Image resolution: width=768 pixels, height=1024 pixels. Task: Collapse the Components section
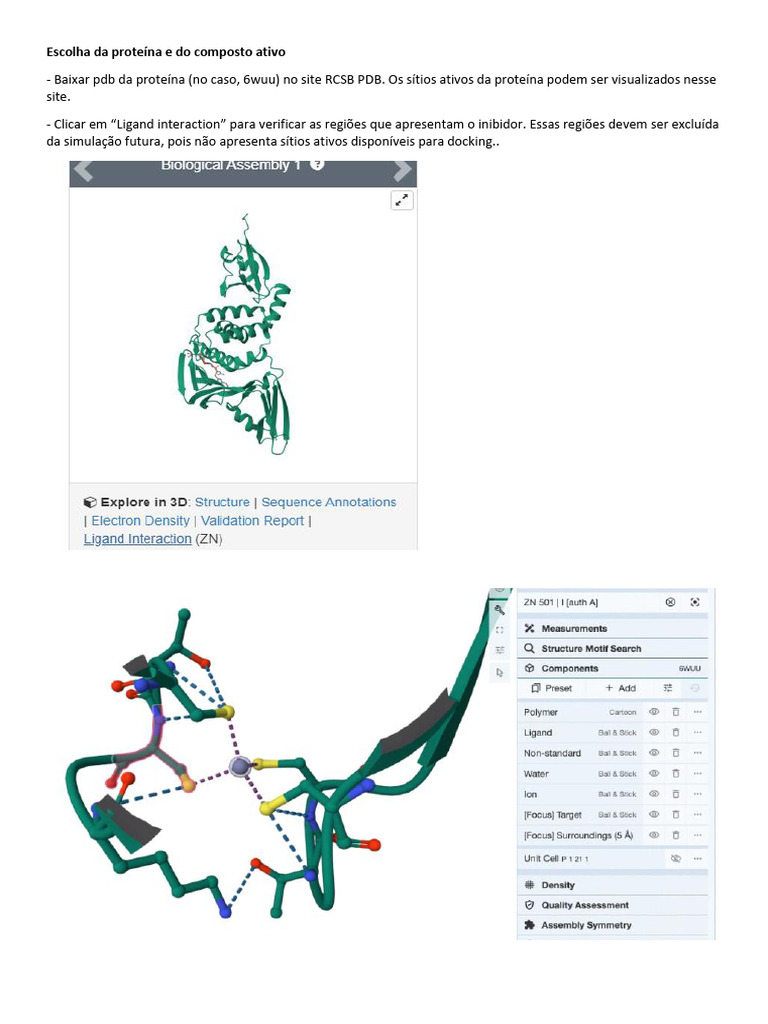[613, 669]
